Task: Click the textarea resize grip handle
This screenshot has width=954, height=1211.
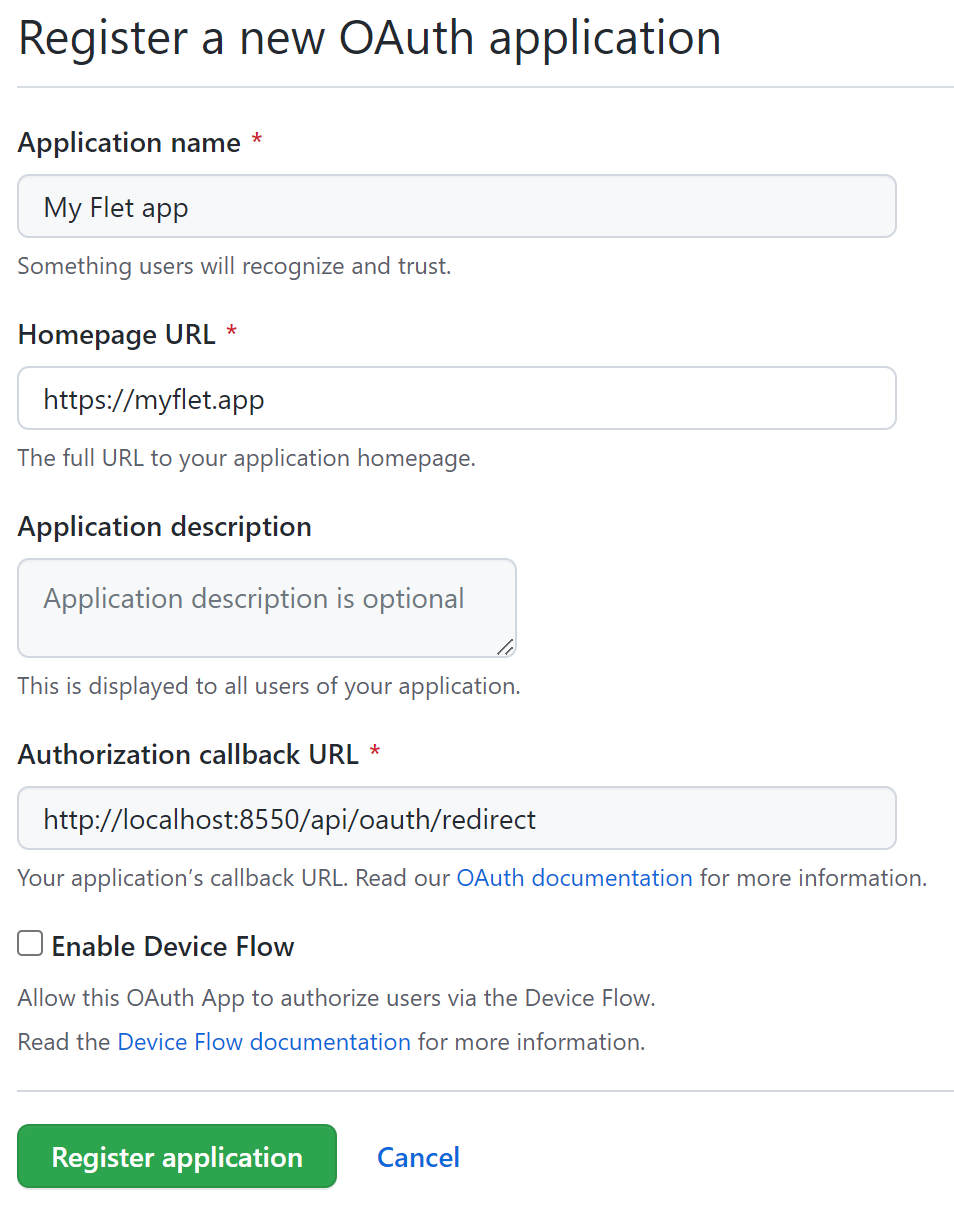Action: tap(507, 648)
